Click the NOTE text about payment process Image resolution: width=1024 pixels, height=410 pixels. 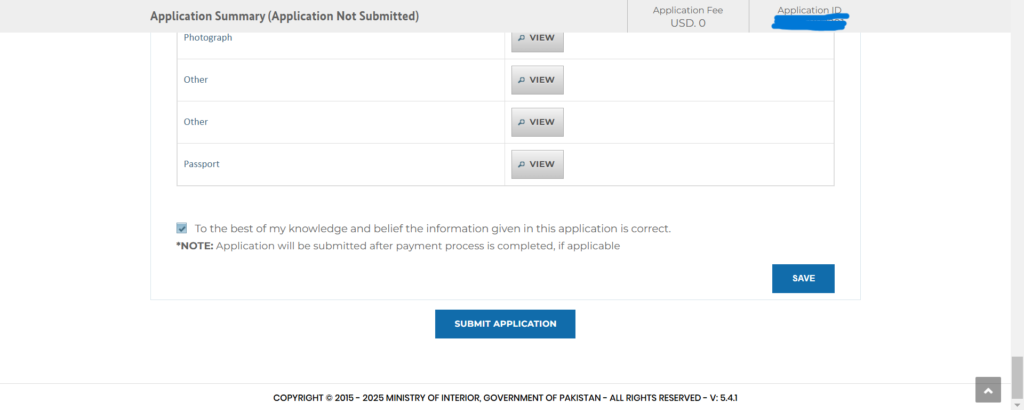click(398, 246)
